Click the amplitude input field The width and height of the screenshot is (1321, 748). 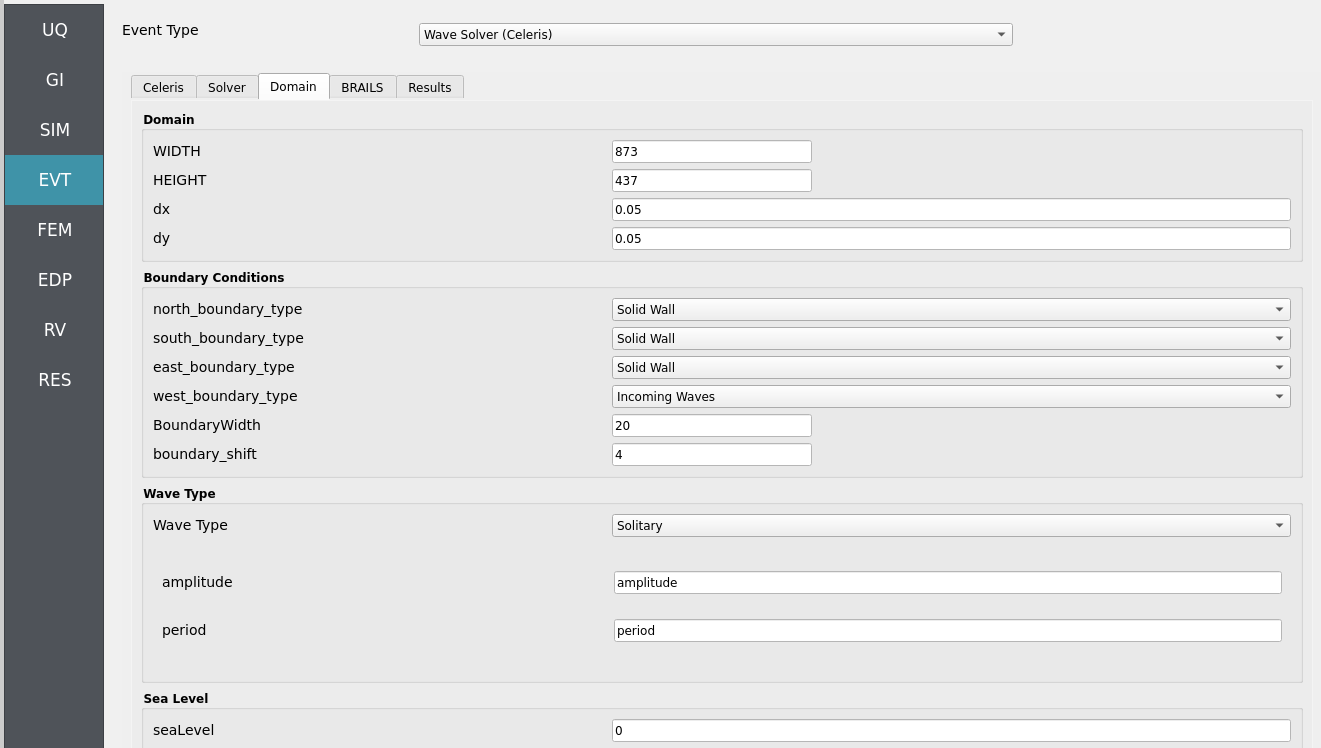coord(947,583)
